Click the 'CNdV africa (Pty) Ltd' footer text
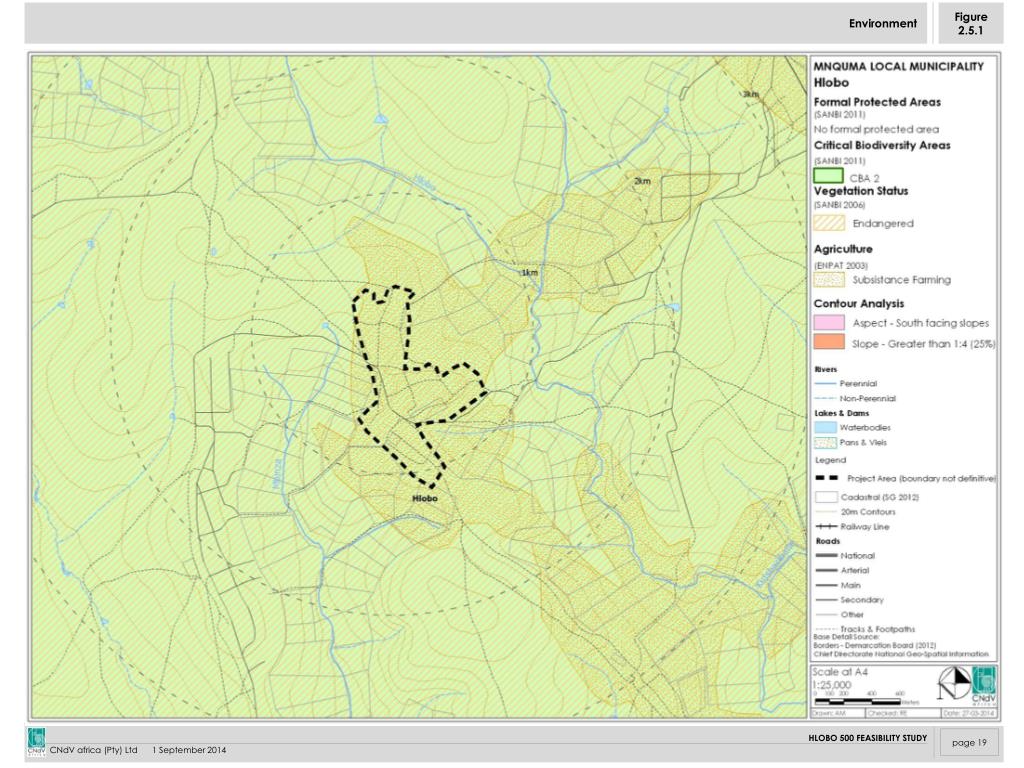This screenshot has width=1024, height=768. tap(93, 750)
